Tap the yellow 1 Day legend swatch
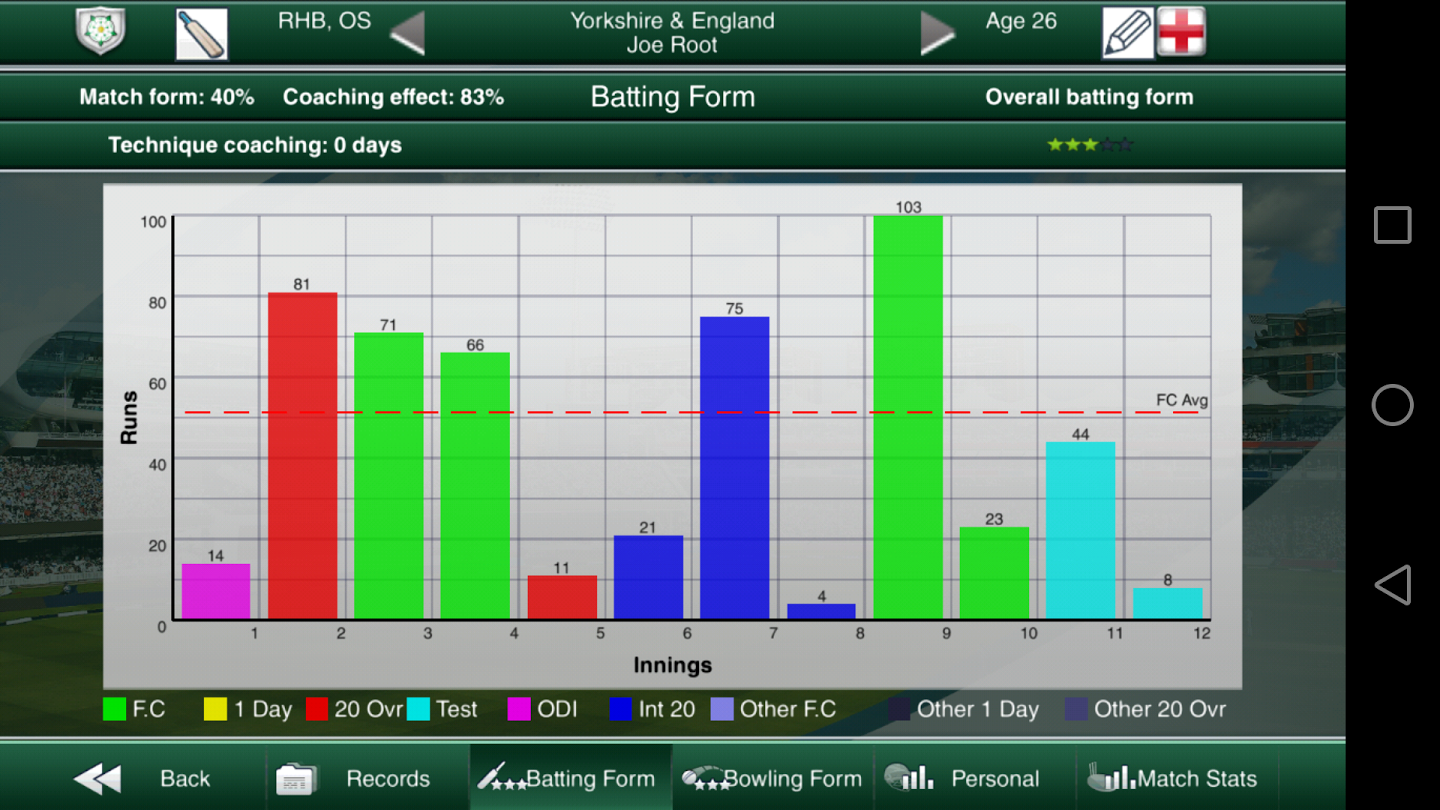This screenshot has height=810, width=1440. (x=215, y=709)
